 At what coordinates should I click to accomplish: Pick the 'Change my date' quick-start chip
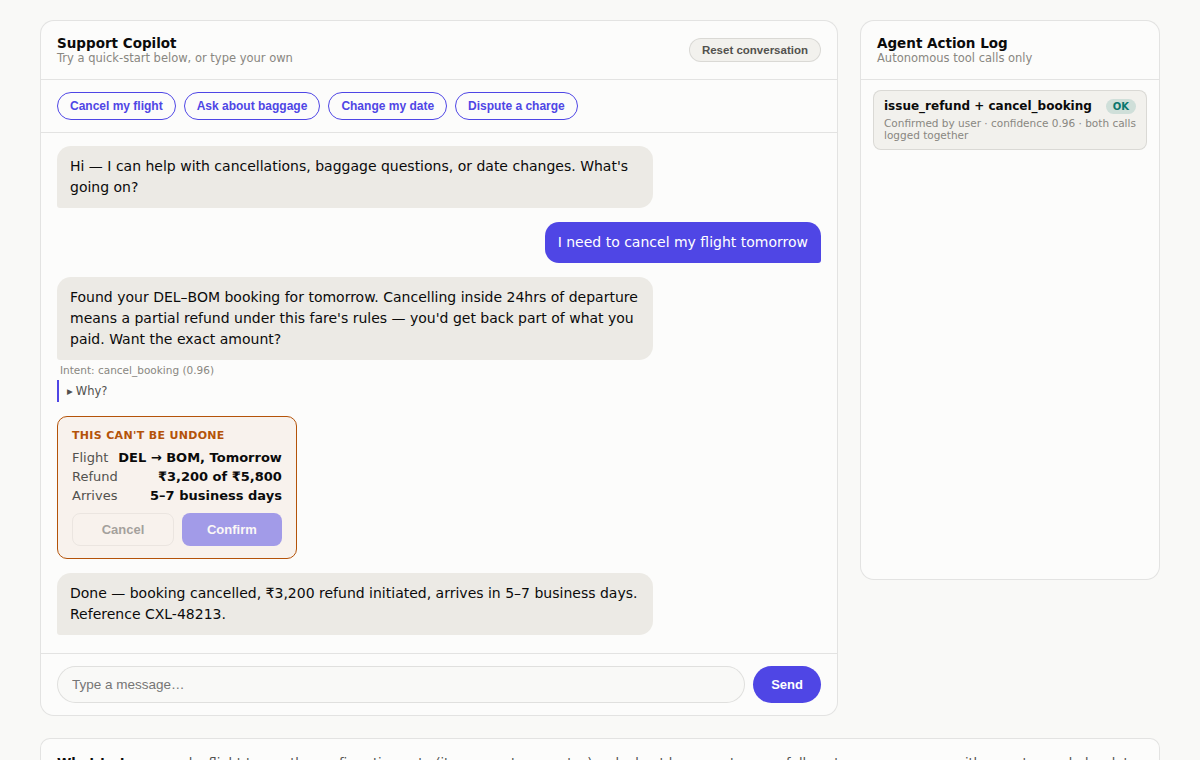click(388, 106)
